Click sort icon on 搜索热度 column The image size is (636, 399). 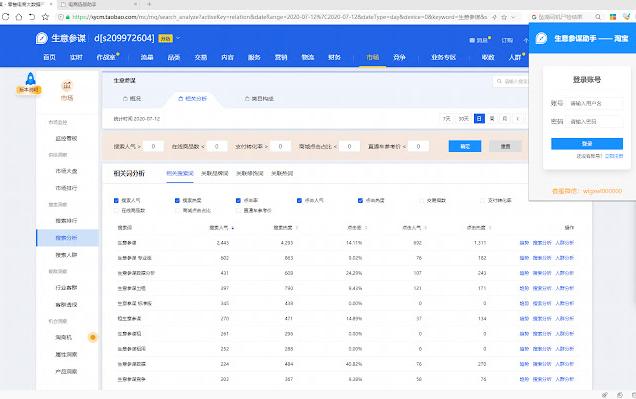click(x=297, y=228)
